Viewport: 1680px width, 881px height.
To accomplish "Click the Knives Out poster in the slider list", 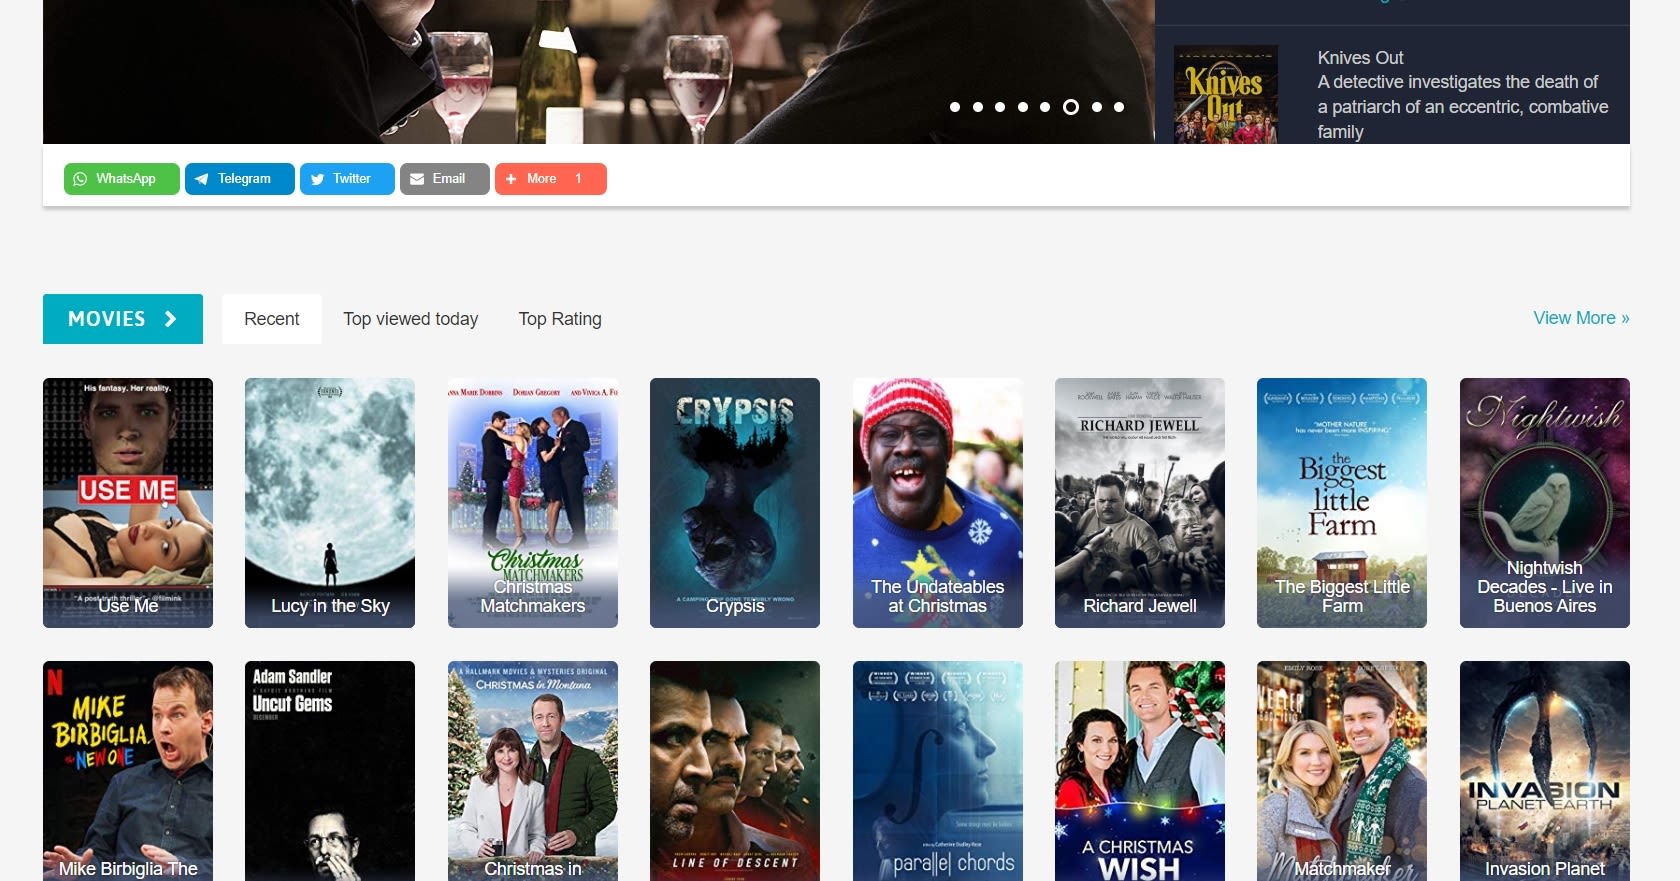I will 1226,94.
